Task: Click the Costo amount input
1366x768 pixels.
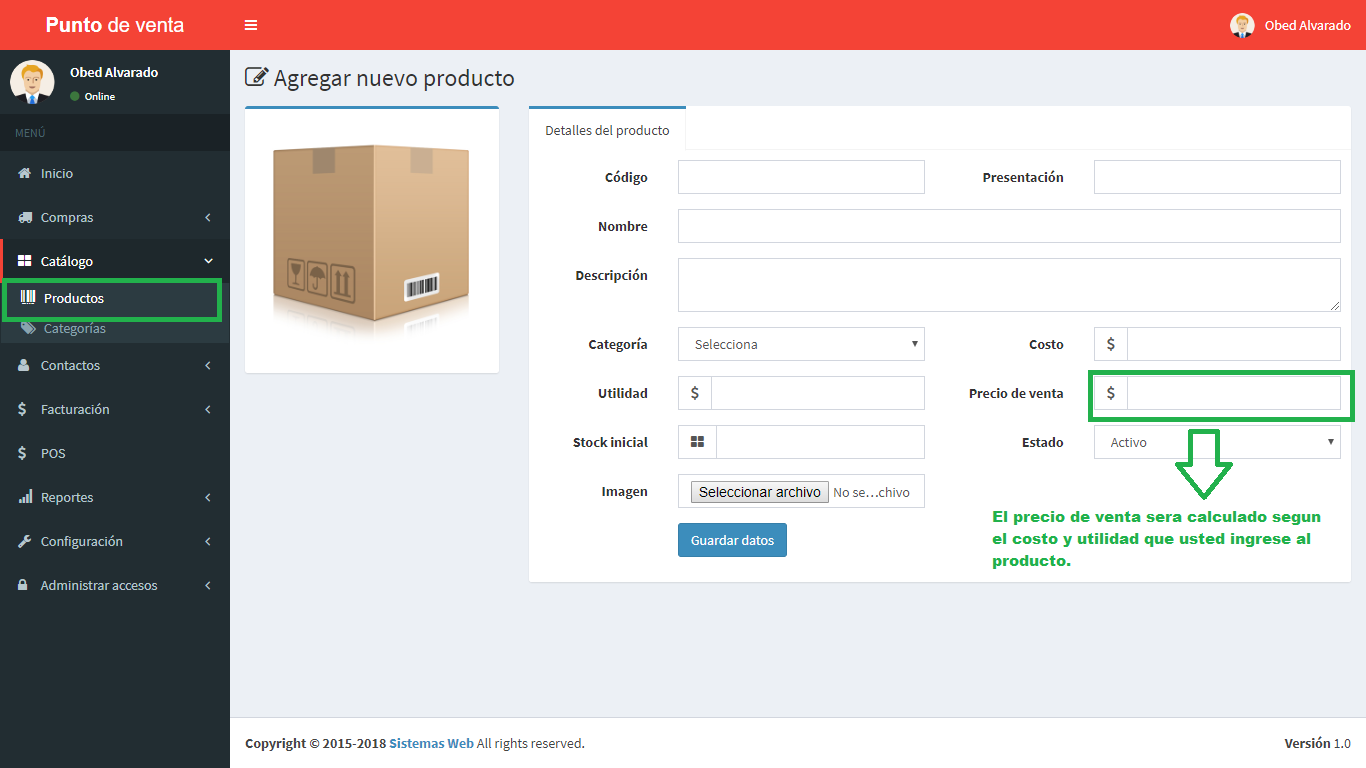Action: [1234, 344]
